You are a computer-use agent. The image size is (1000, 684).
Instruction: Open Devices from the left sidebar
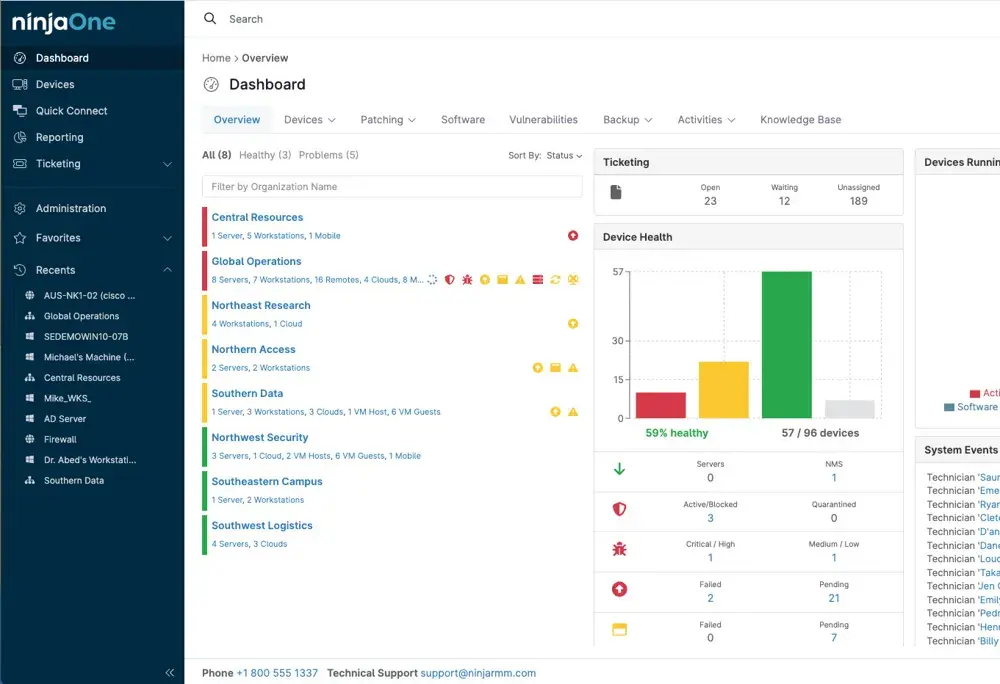click(55, 84)
